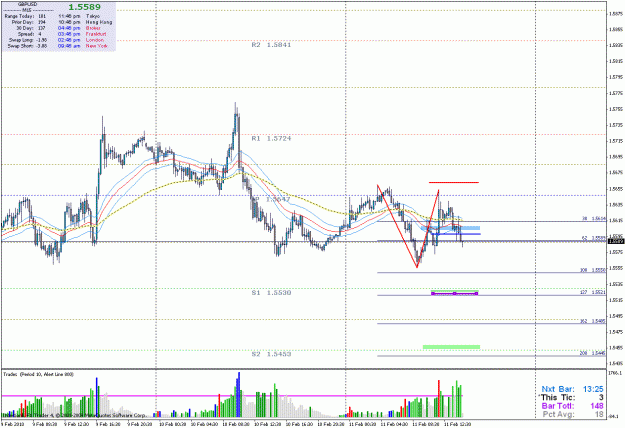Click the black current price tag on axis
625x428 pixels.
click(x=616, y=241)
